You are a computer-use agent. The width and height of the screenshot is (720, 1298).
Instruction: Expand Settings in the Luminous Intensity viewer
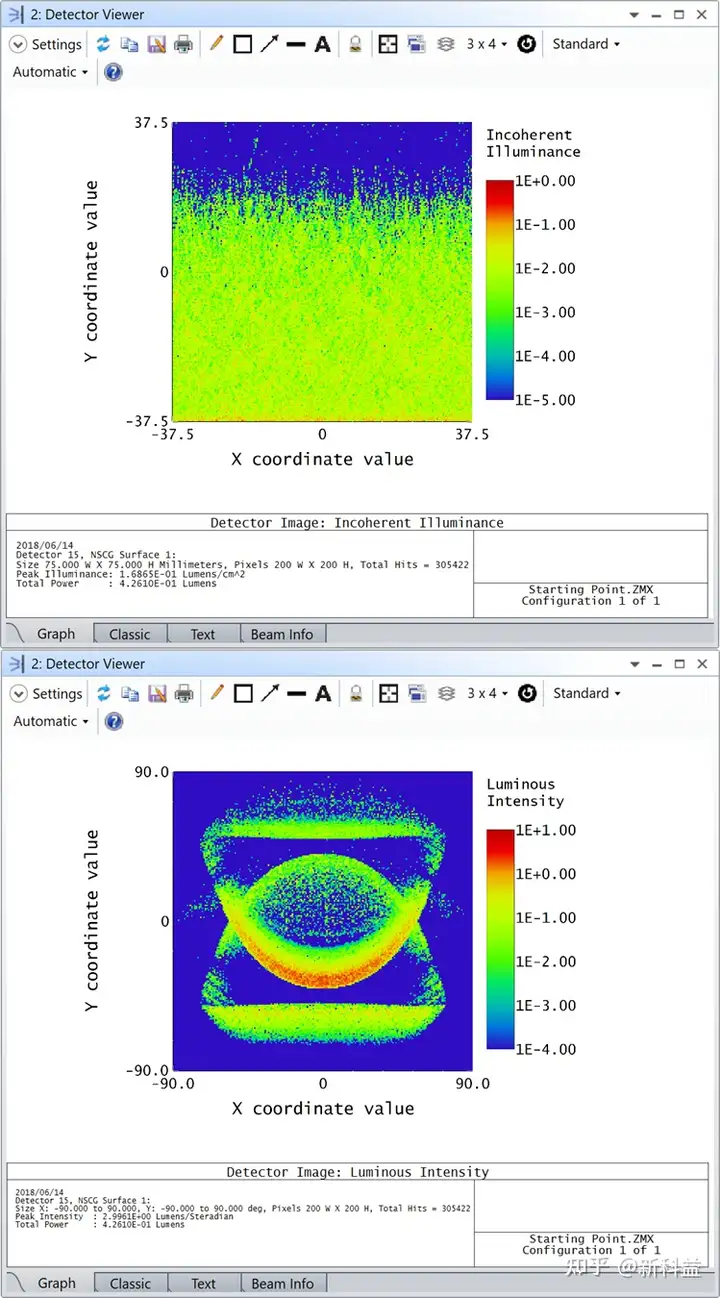(46, 693)
